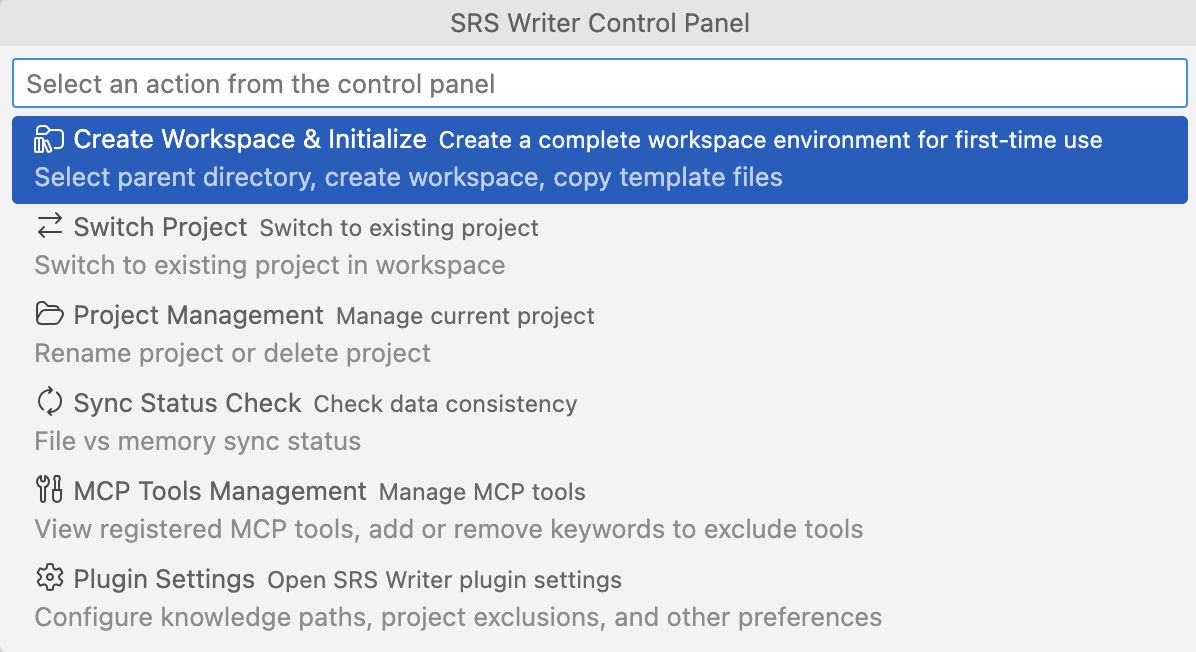Click the Switch Project arrows icon

[50, 226]
